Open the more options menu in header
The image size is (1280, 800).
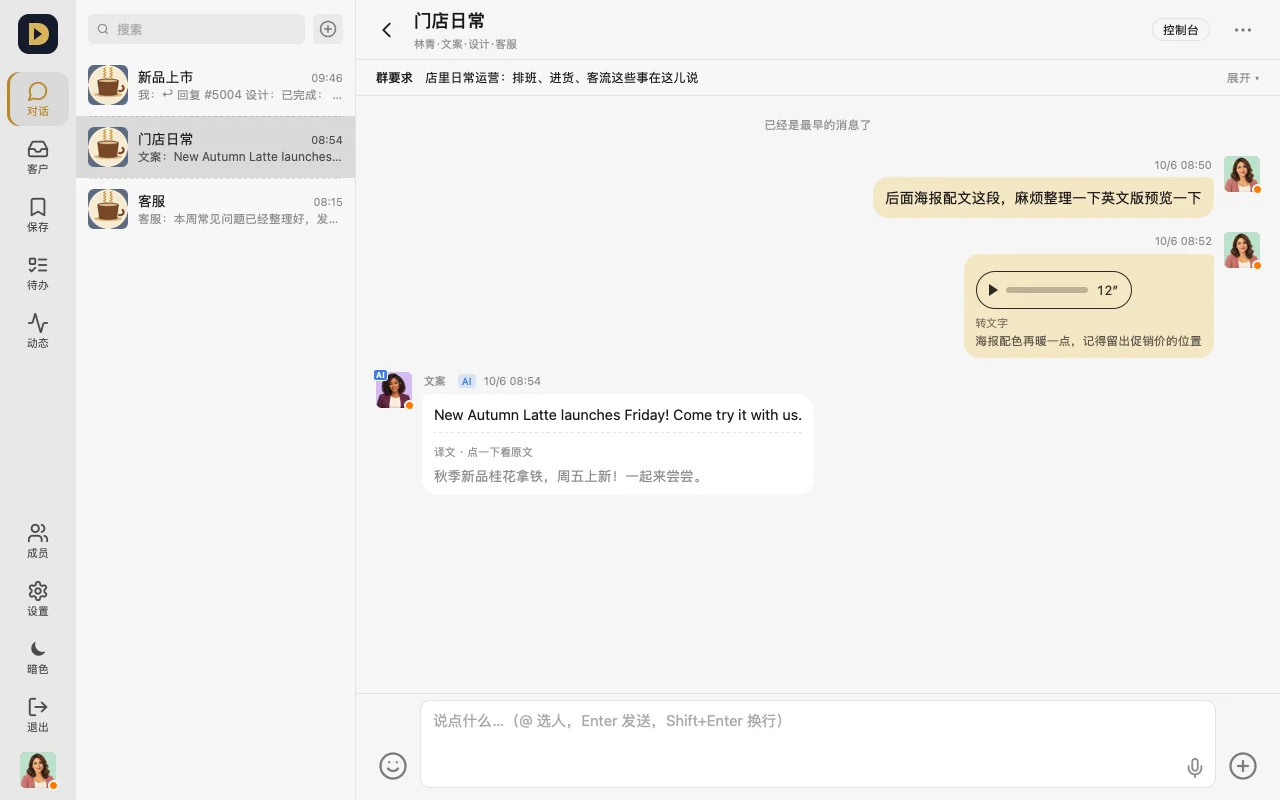click(x=1243, y=30)
